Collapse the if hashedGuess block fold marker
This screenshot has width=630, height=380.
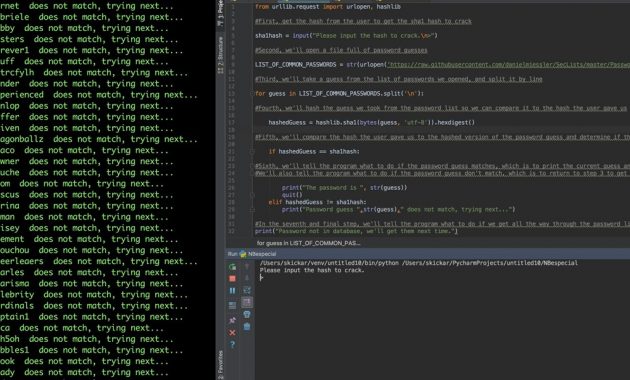pos(252,152)
